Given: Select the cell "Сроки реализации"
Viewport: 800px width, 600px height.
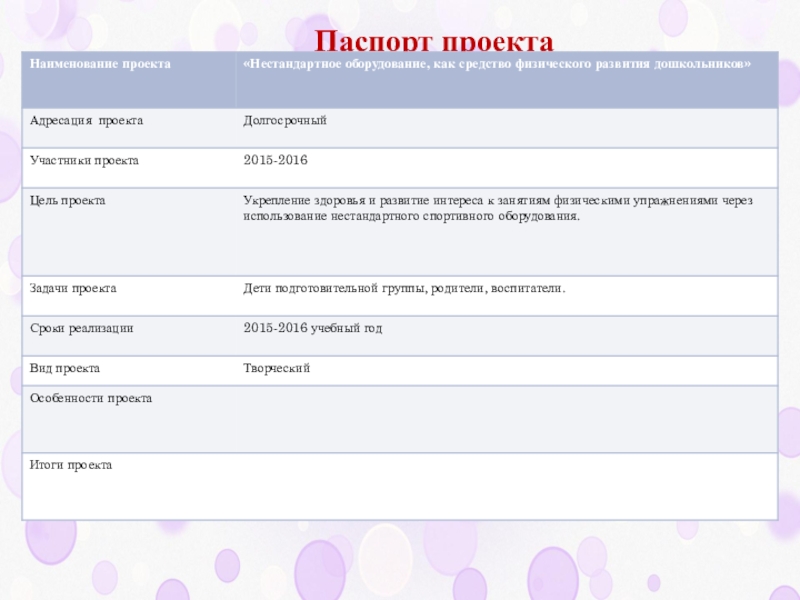Looking at the screenshot, I should coord(129,336).
